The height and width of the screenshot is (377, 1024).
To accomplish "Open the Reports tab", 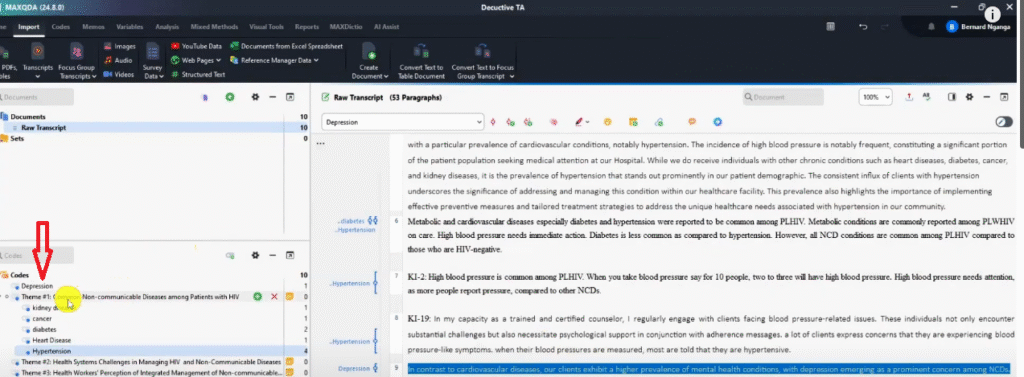I will click(x=307, y=27).
